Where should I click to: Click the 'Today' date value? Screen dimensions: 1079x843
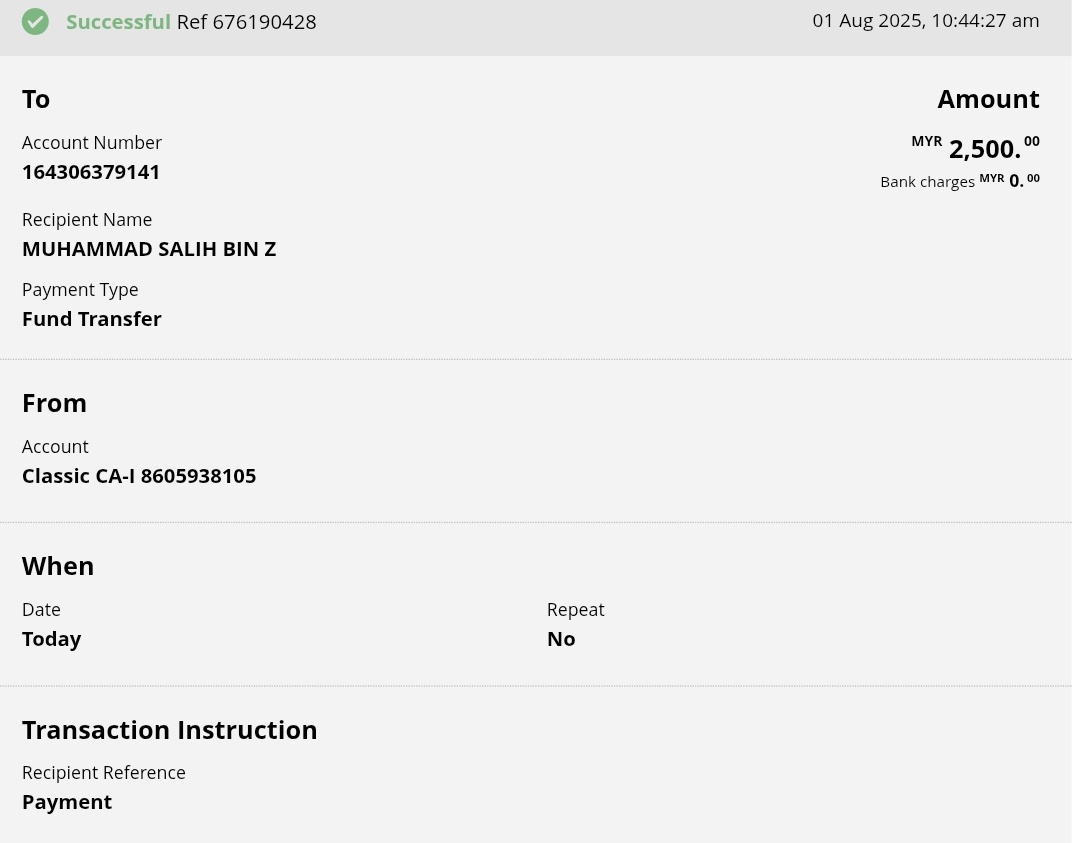52,639
